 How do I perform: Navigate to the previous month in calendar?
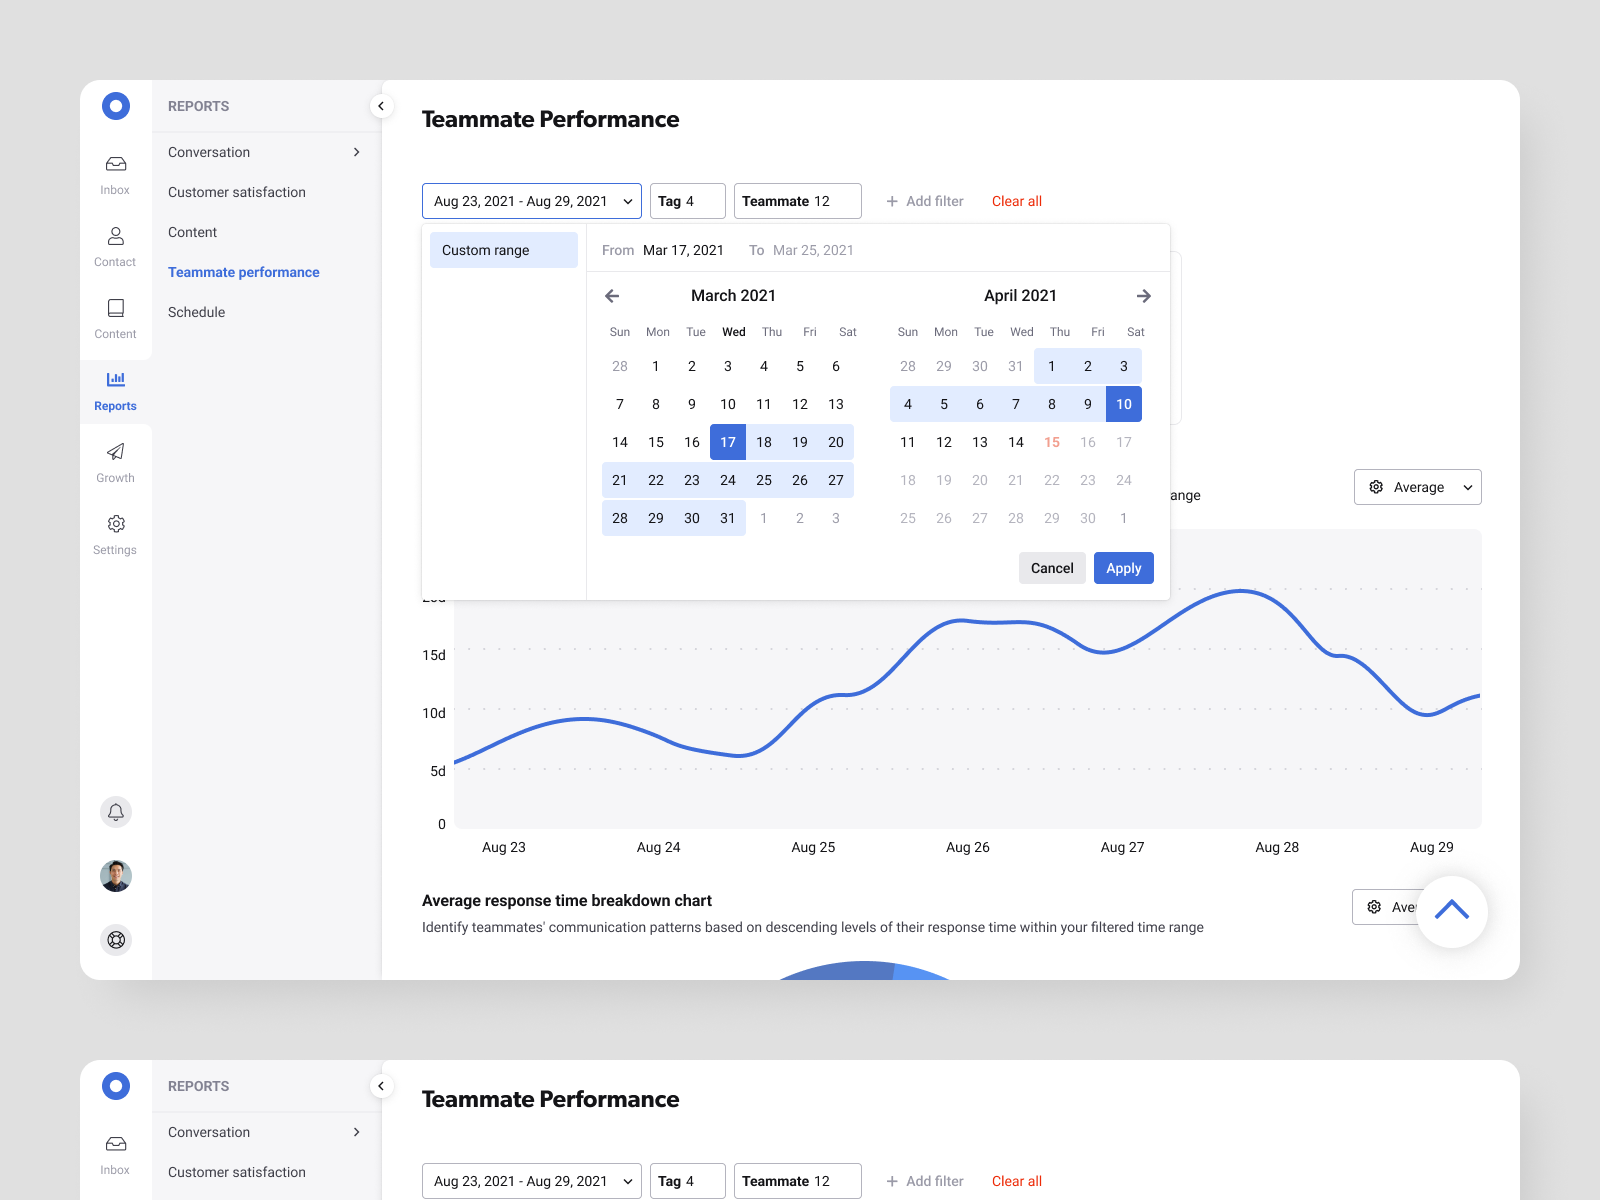click(x=612, y=296)
